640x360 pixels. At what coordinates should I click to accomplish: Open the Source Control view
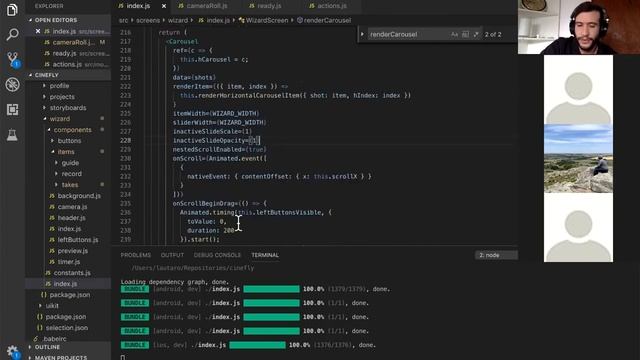12,60
